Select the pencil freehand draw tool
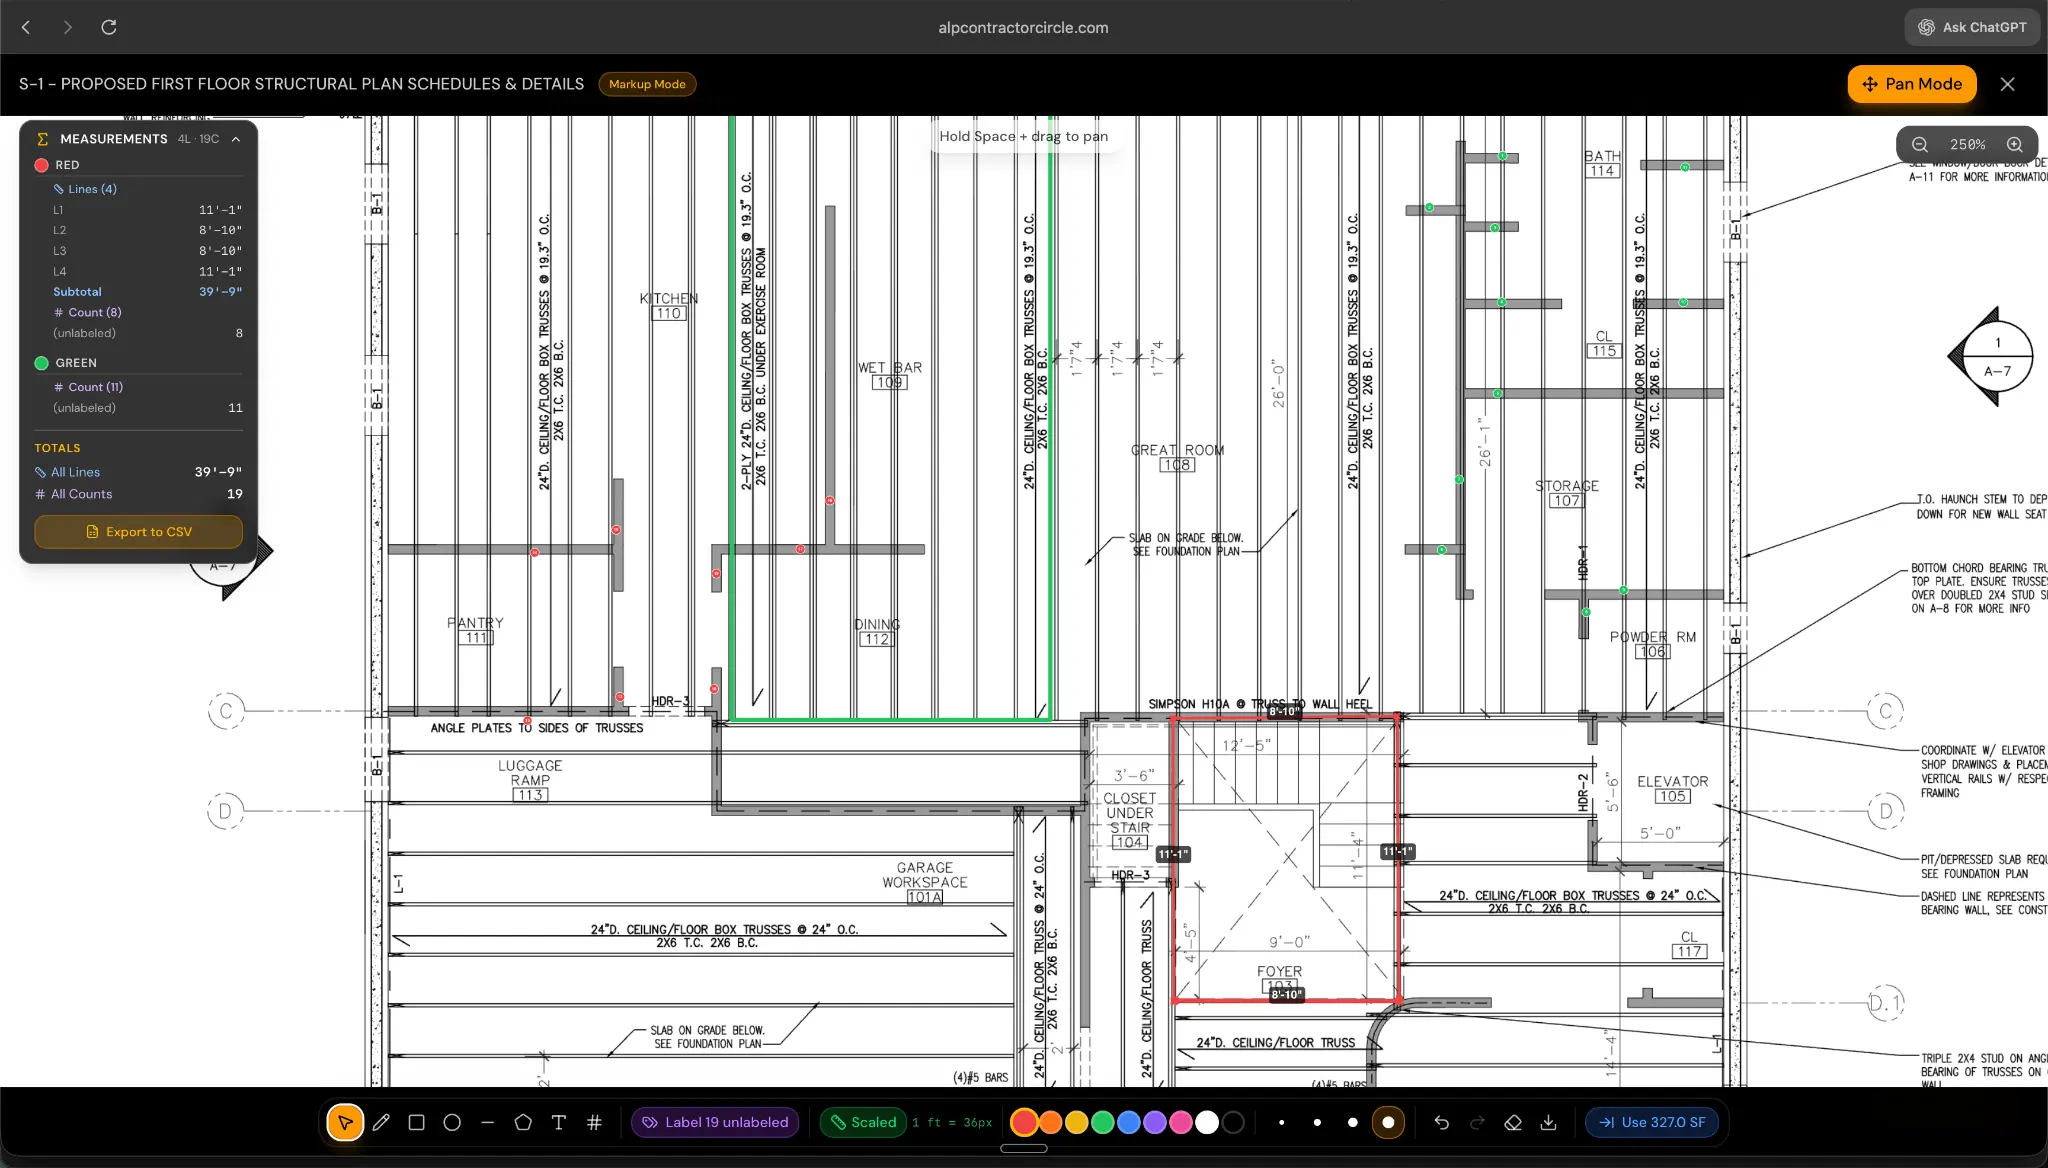2048x1168 pixels. (x=381, y=1122)
